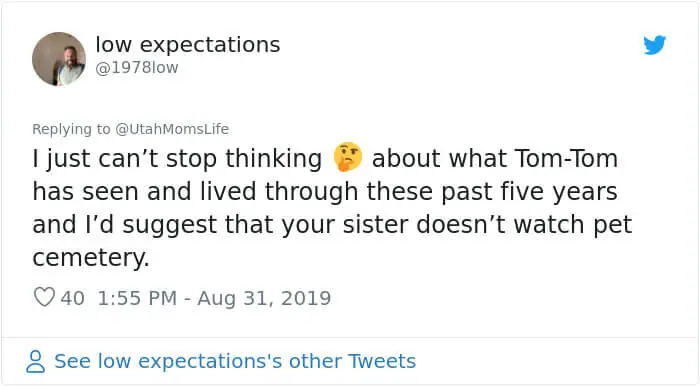This screenshot has width=700, height=386.
Task: Like the tweet with the heart icon
Action: point(45,297)
